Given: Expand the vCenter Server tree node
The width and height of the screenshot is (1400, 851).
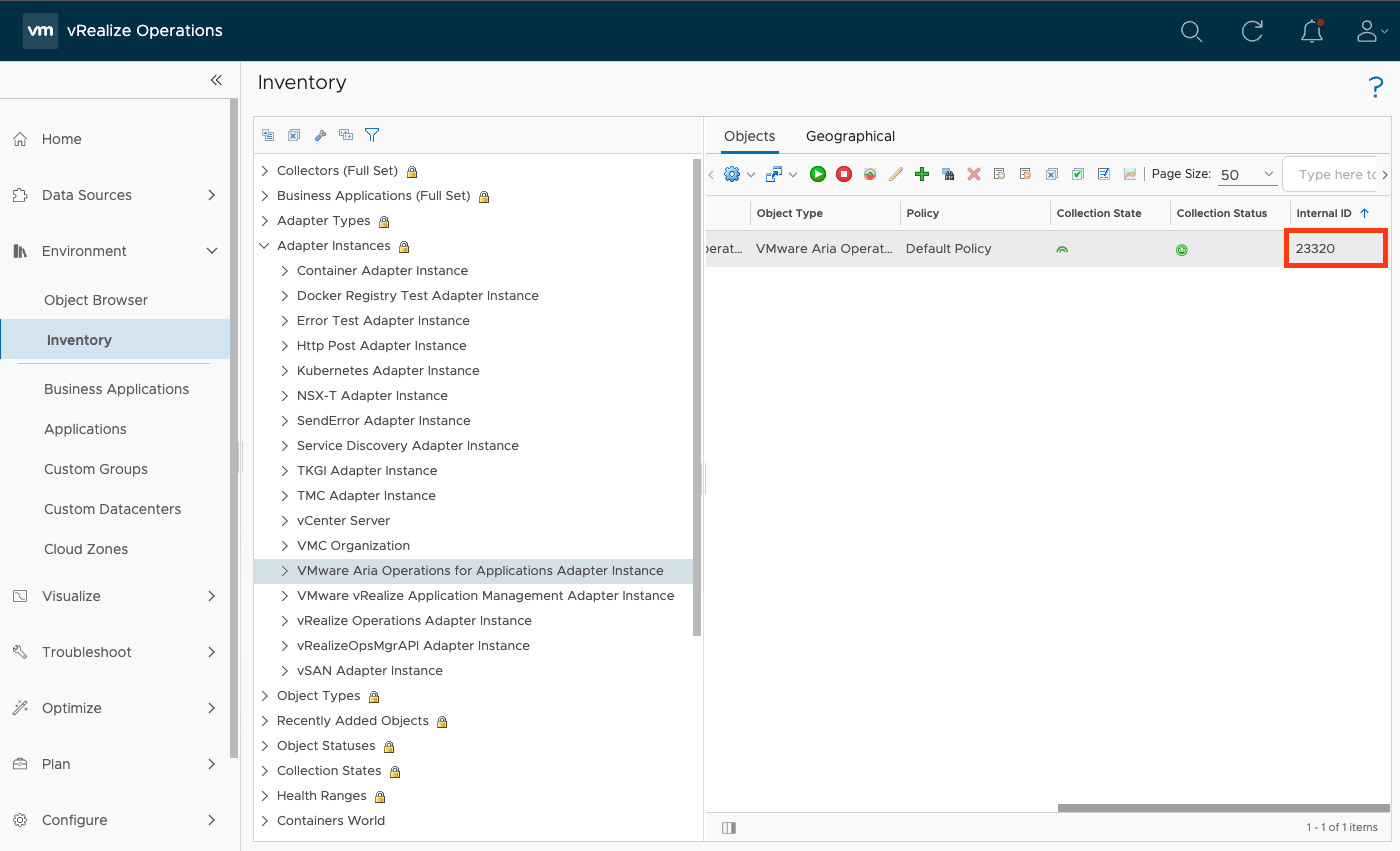Looking at the screenshot, I should pos(285,521).
